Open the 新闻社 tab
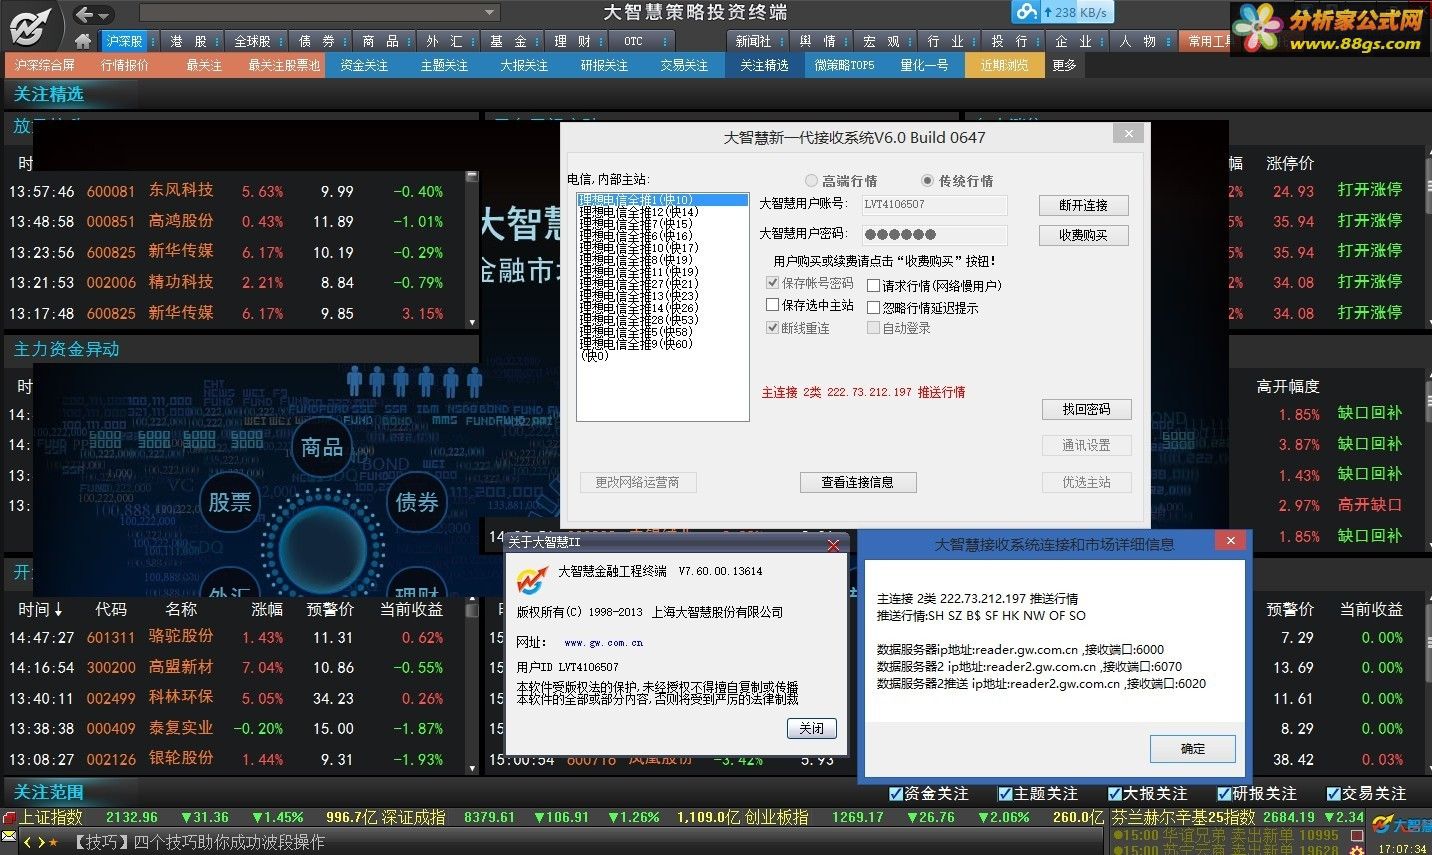The image size is (1432, 855). tap(753, 41)
